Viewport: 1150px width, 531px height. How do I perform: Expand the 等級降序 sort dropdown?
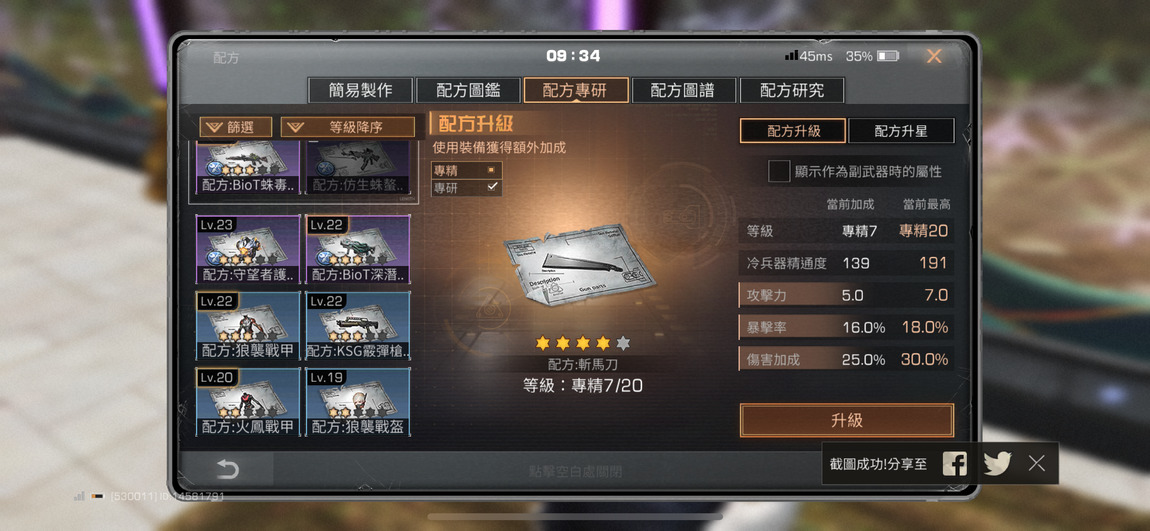tap(348, 127)
